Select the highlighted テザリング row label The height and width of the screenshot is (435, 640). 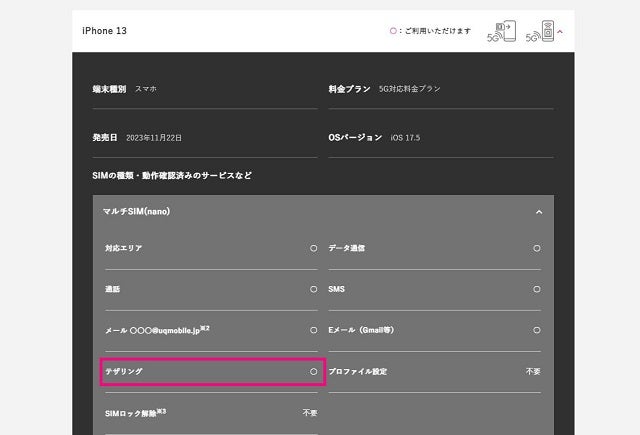(124, 371)
